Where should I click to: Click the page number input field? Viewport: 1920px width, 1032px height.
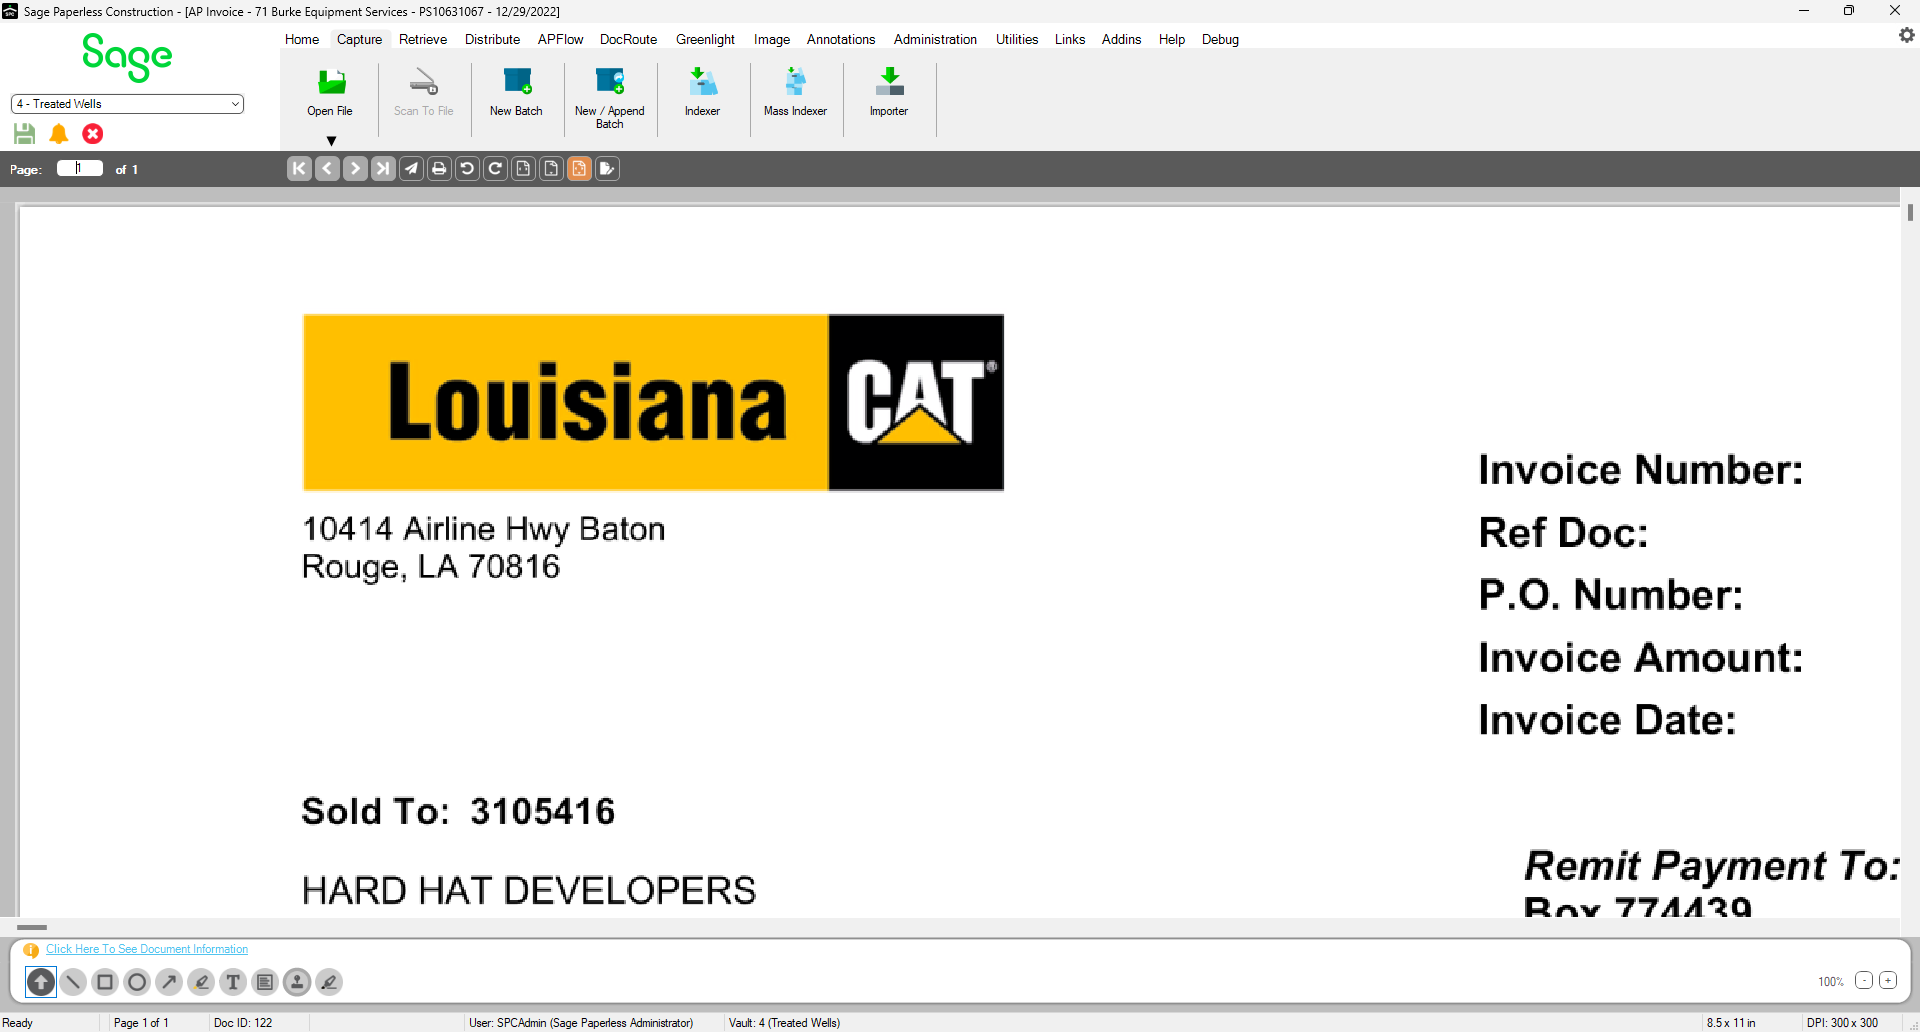[80, 168]
